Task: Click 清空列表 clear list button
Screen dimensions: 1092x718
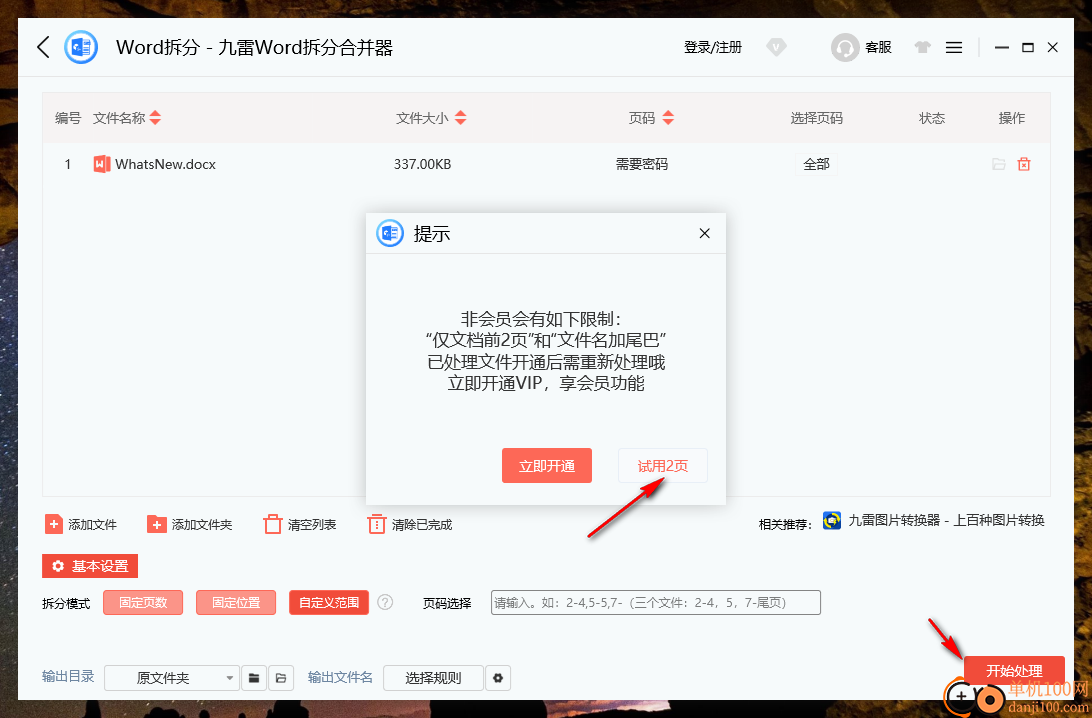Action: [300, 524]
